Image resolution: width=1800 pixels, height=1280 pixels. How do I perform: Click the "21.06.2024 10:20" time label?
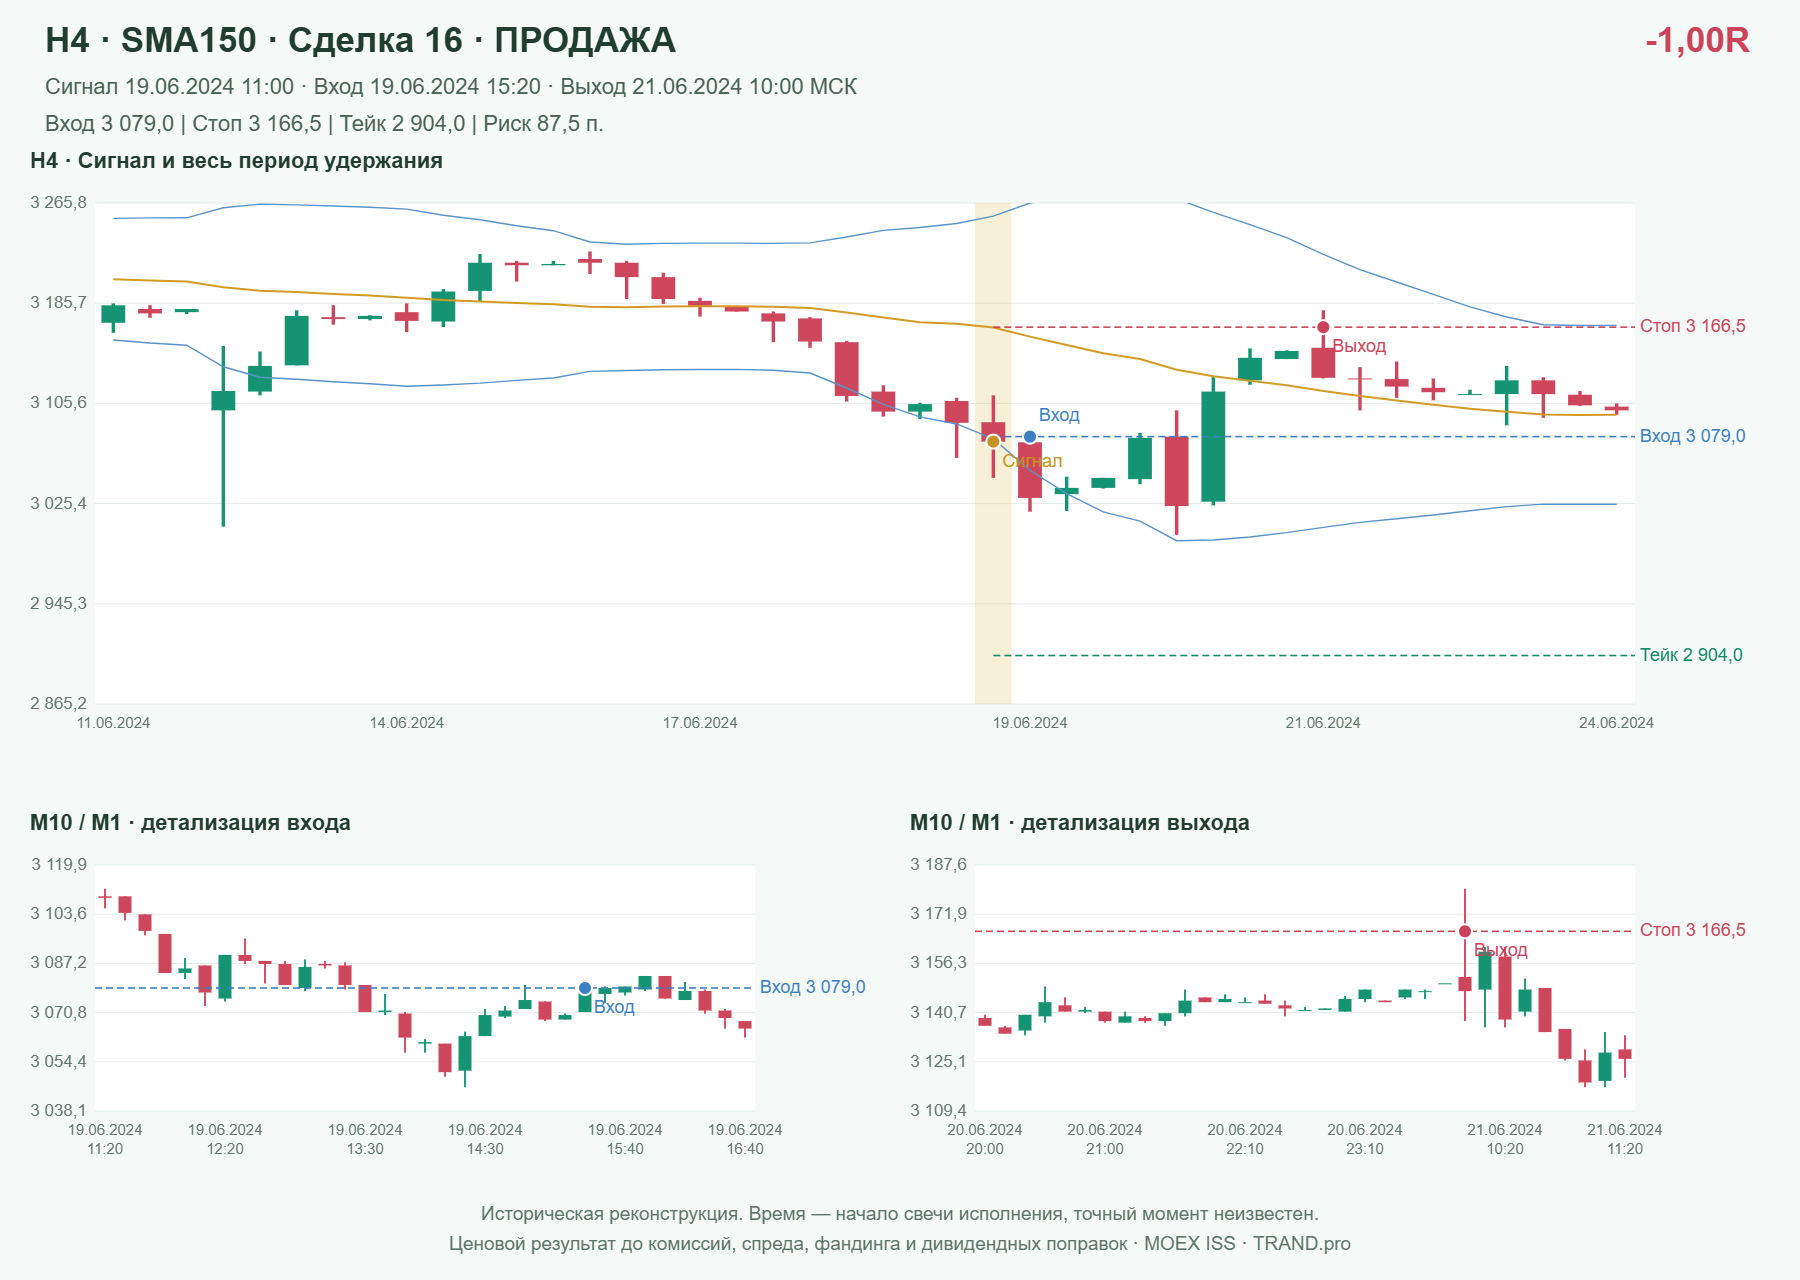[1505, 1139]
